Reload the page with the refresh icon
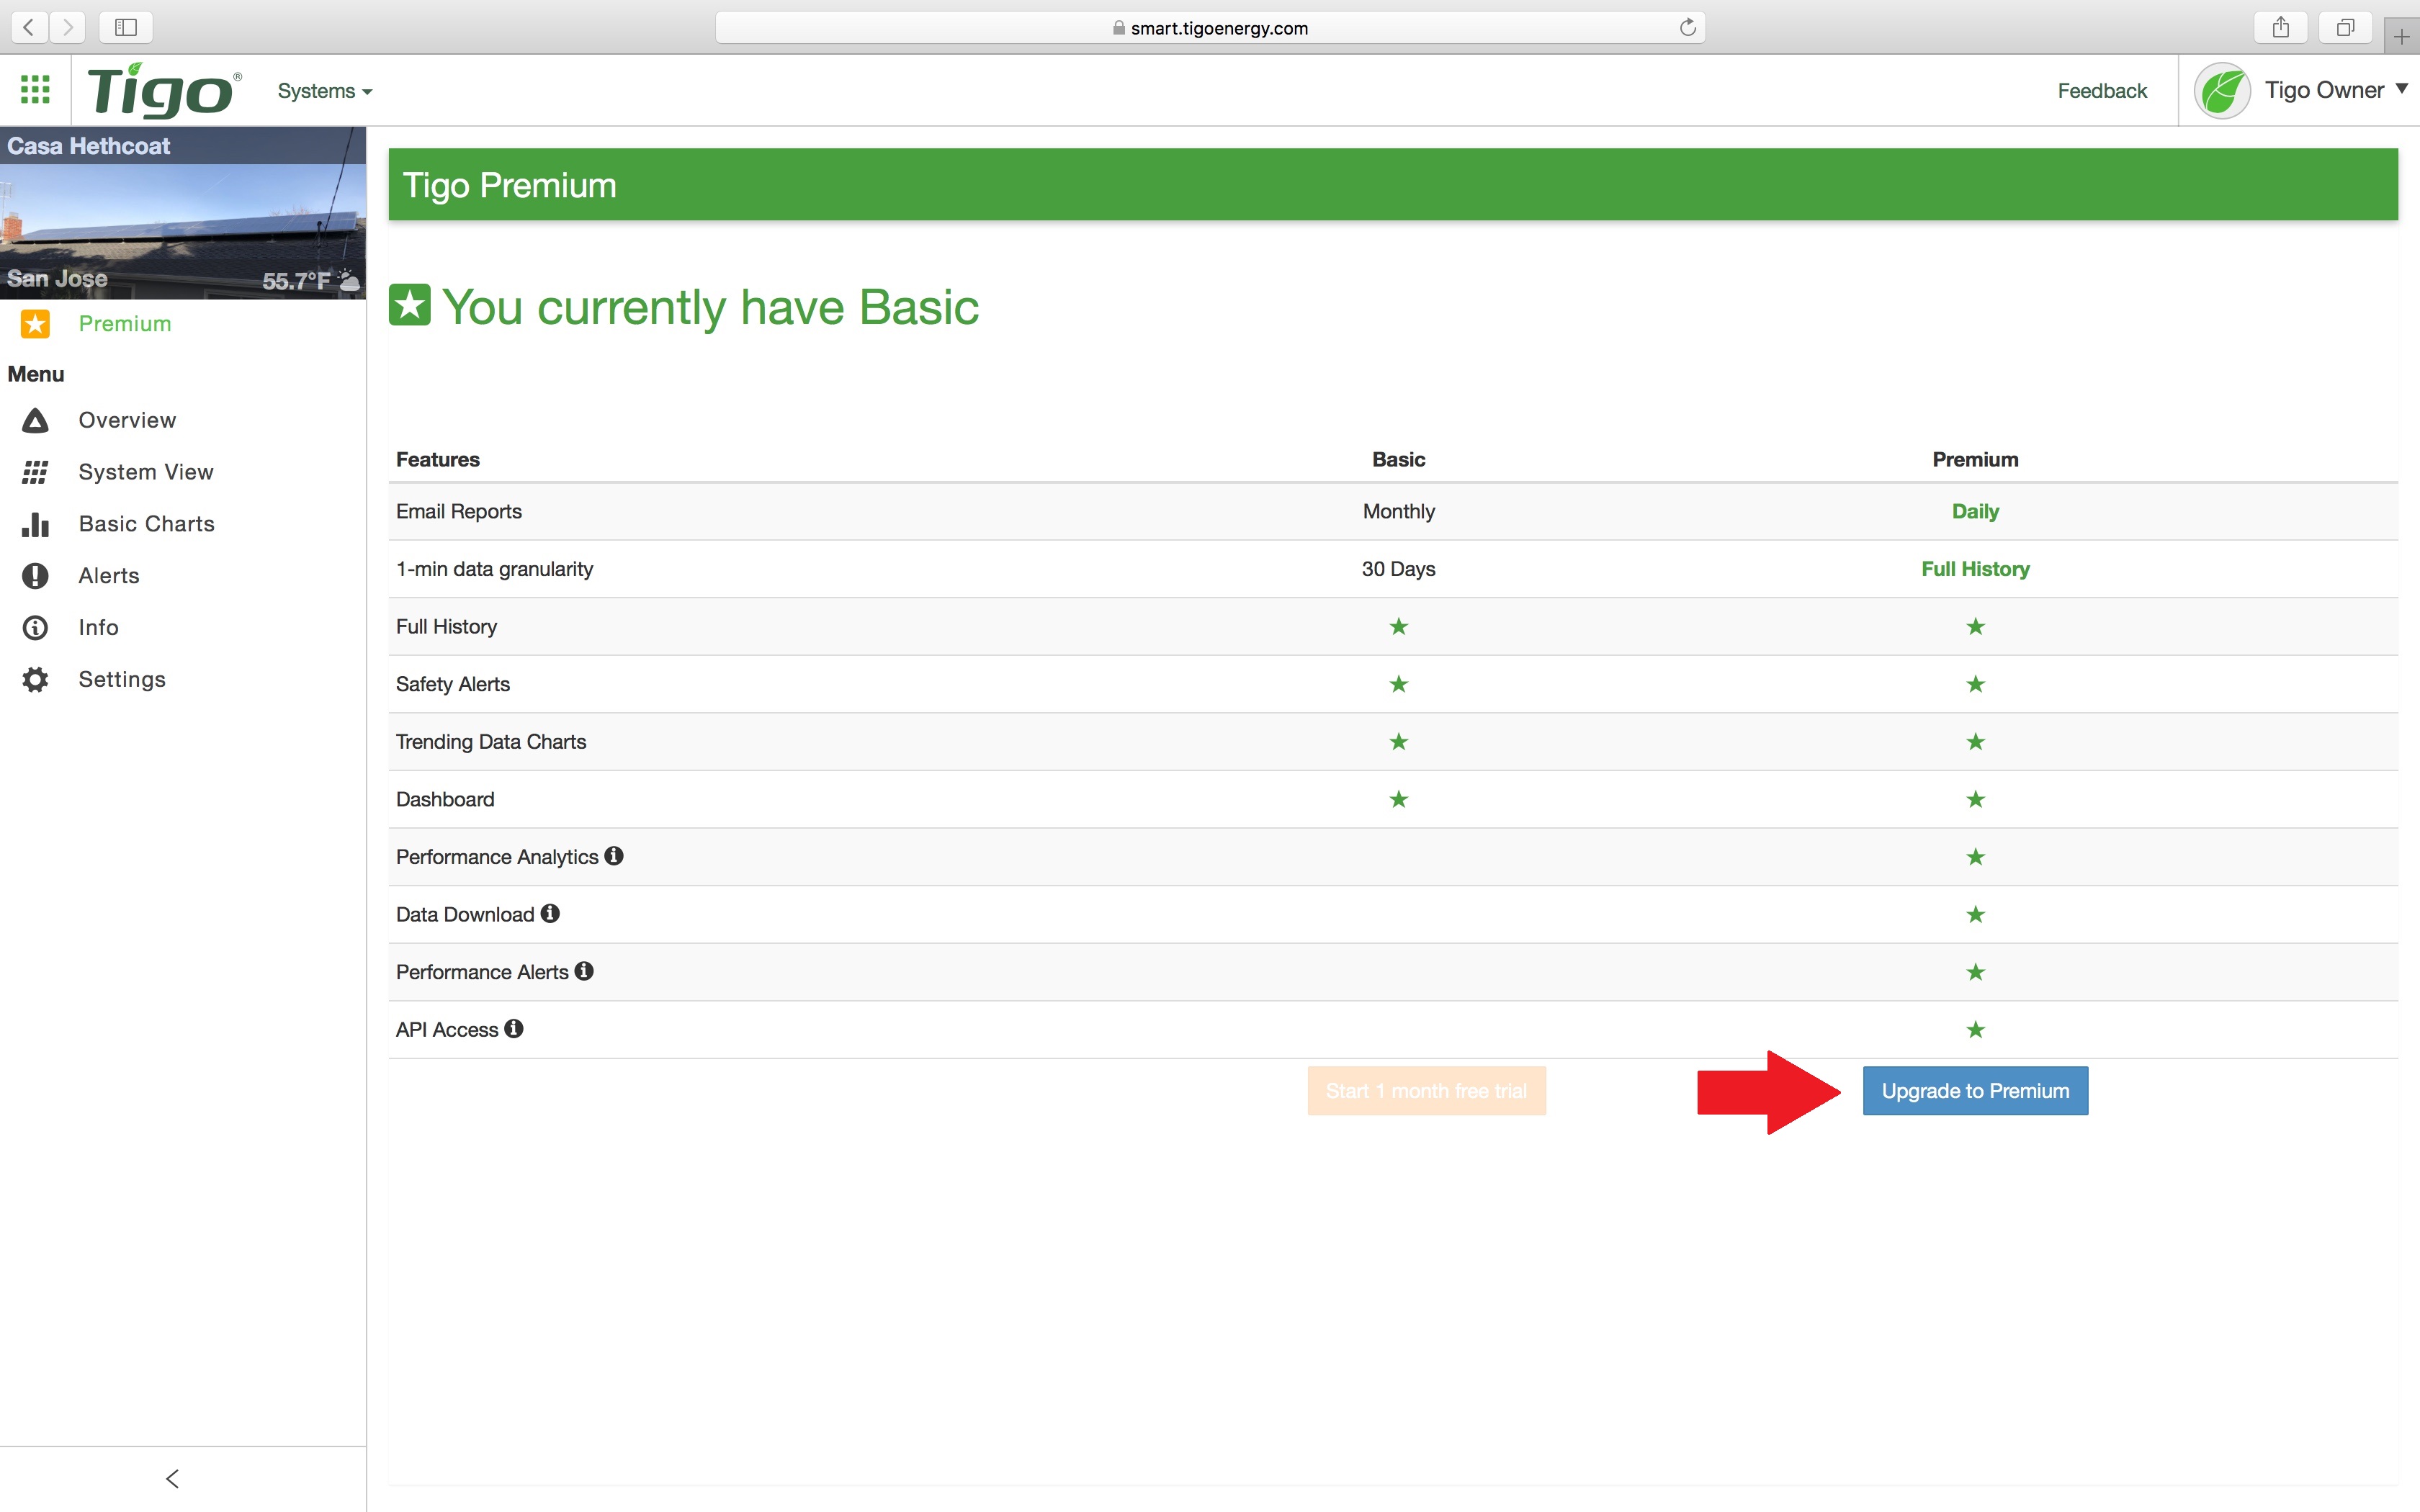 (x=1688, y=27)
